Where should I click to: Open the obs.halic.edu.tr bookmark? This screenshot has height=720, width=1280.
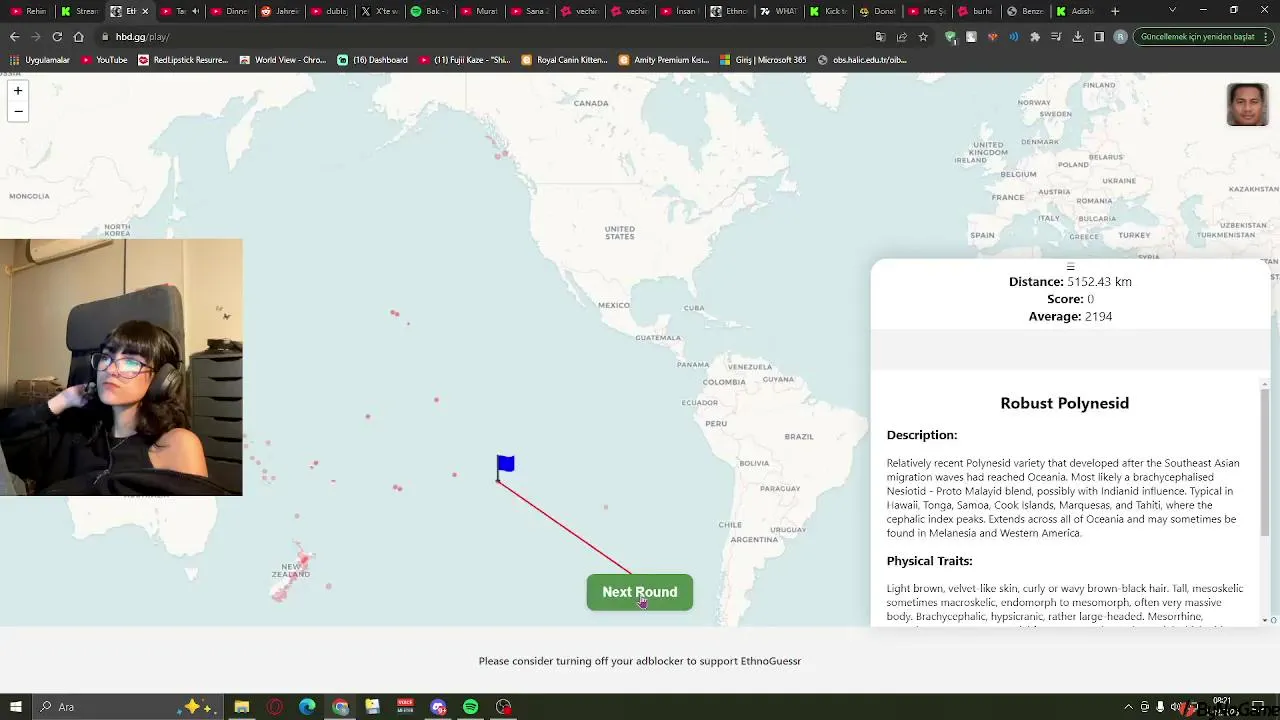point(862,60)
